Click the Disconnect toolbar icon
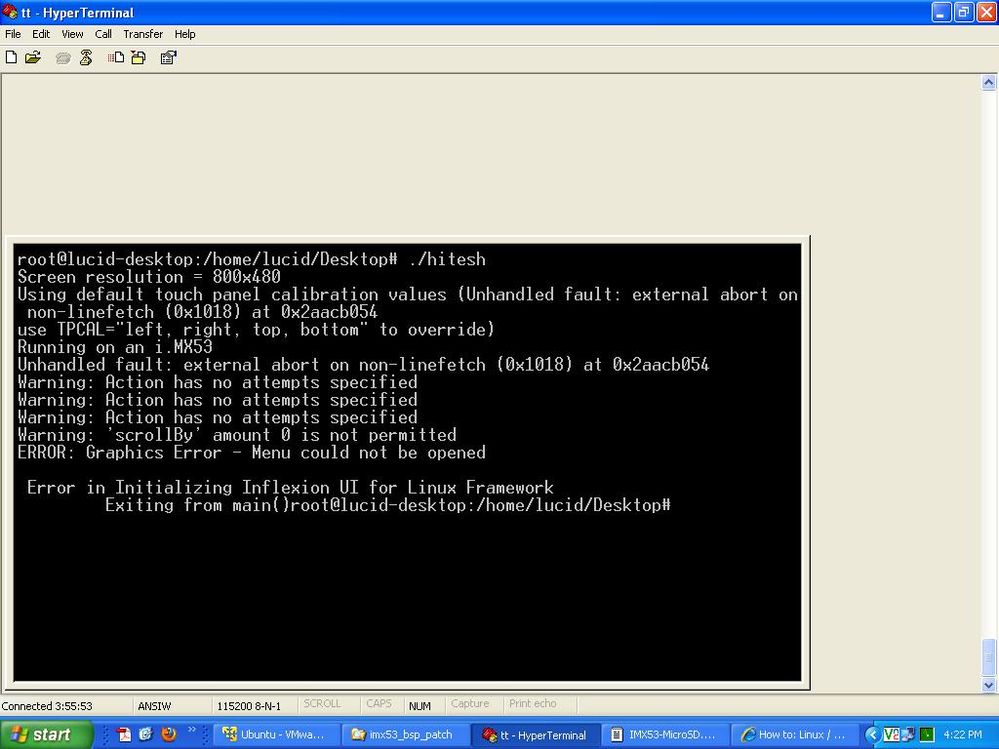This screenshot has width=999, height=749. click(x=86, y=57)
